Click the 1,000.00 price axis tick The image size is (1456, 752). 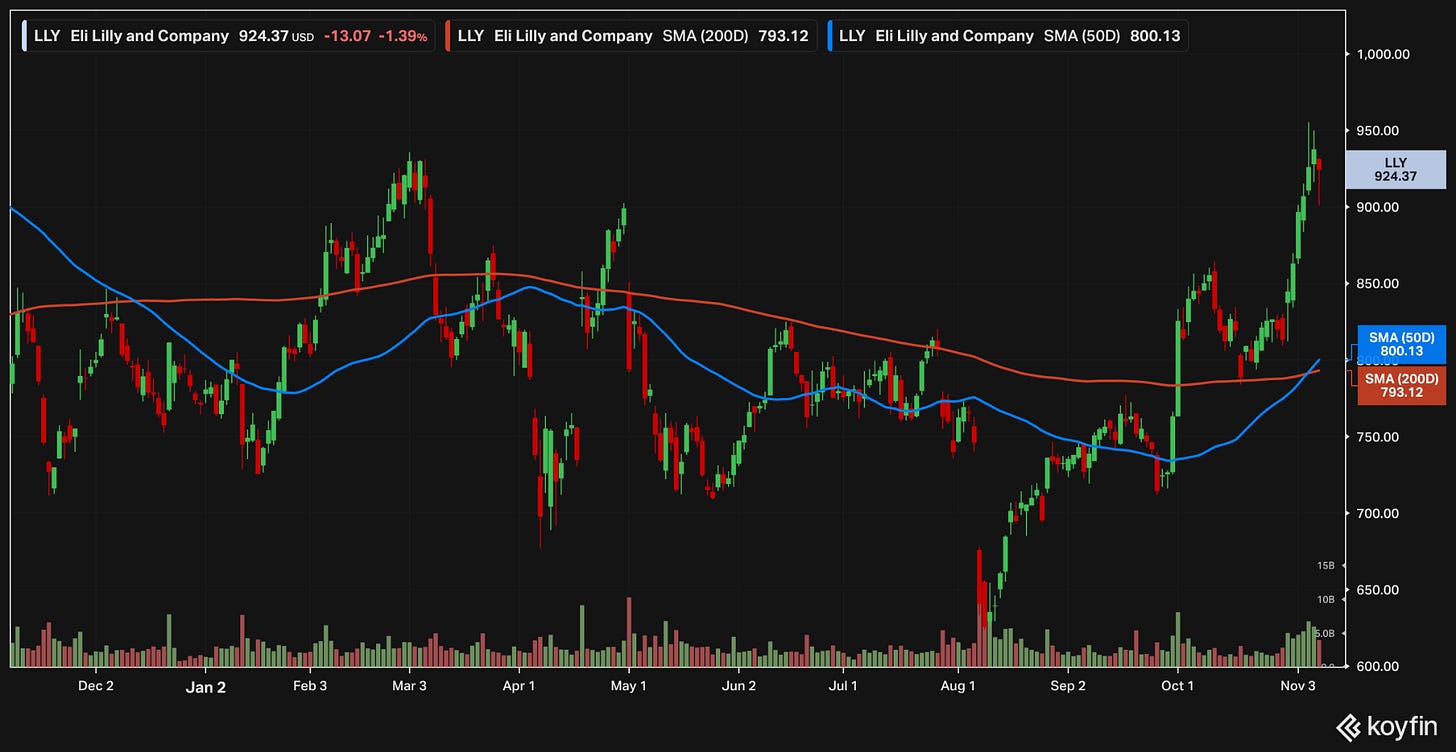click(x=1383, y=54)
